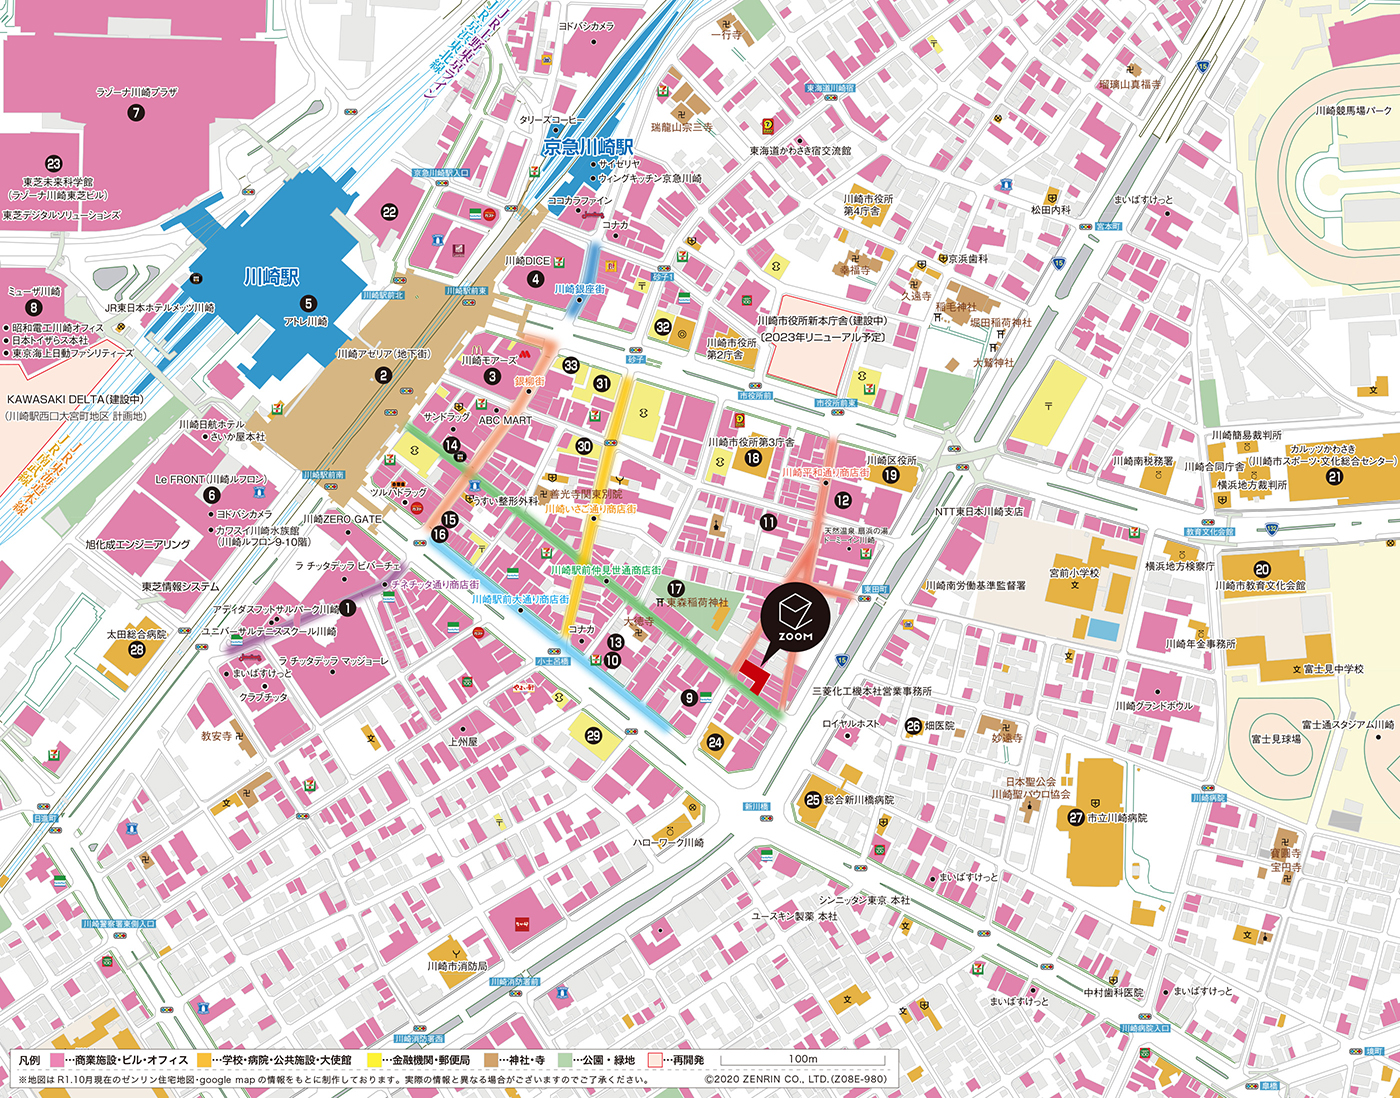The image size is (1400, 1098).
Task: Click the brown 神社・寺 legend swatch
Action: tap(490, 1060)
